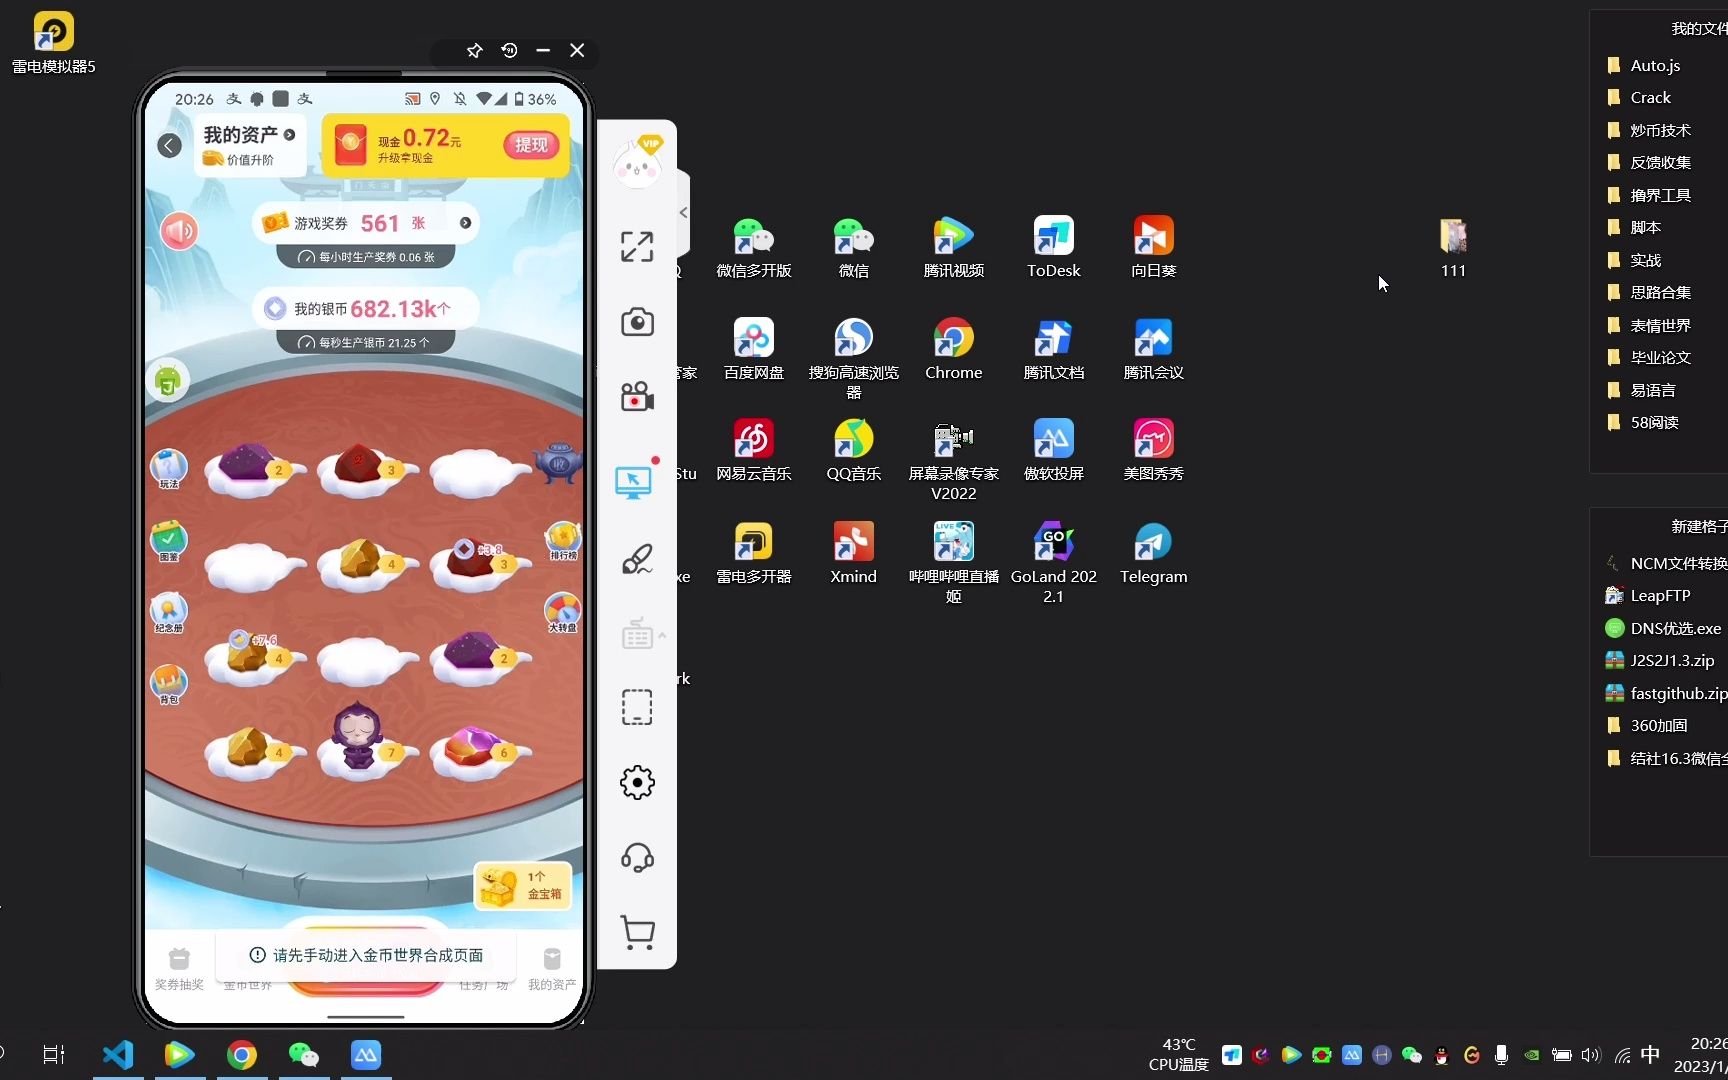Screen dimensions: 1728x1080
Task: Open 腾讯视频 desktop shortcut
Action: click(x=954, y=248)
